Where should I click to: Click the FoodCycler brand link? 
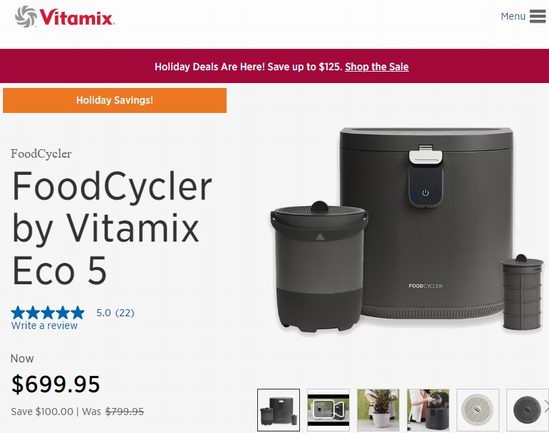pos(41,154)
